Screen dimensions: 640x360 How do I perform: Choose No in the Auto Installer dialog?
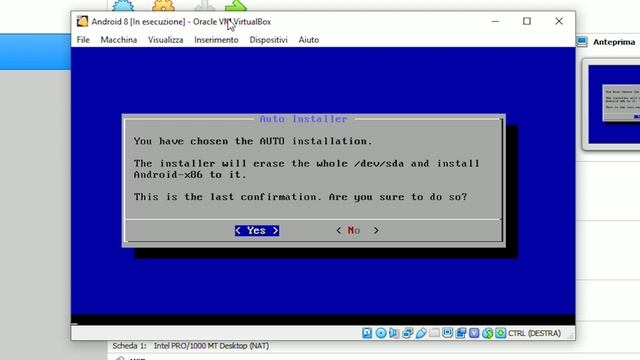[357, 231]
